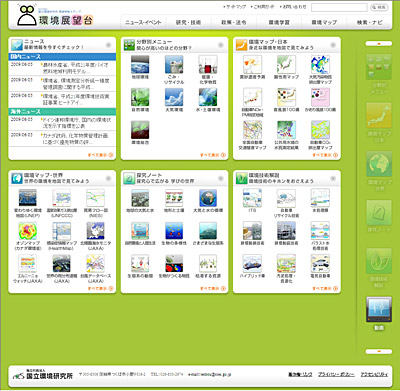Image resolution: width=400 pixels, height=391 pixels.
Task: Click the お問い合わせ link at top
Action: 293,7
